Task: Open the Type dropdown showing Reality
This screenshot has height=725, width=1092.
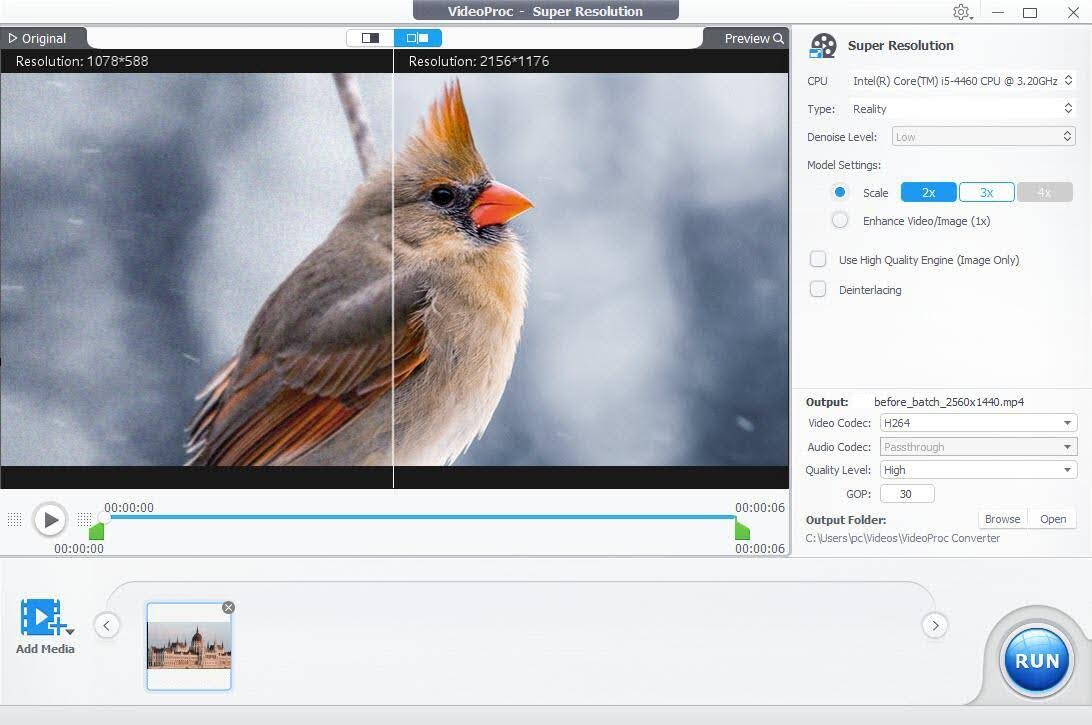Action: coord(962,109)
